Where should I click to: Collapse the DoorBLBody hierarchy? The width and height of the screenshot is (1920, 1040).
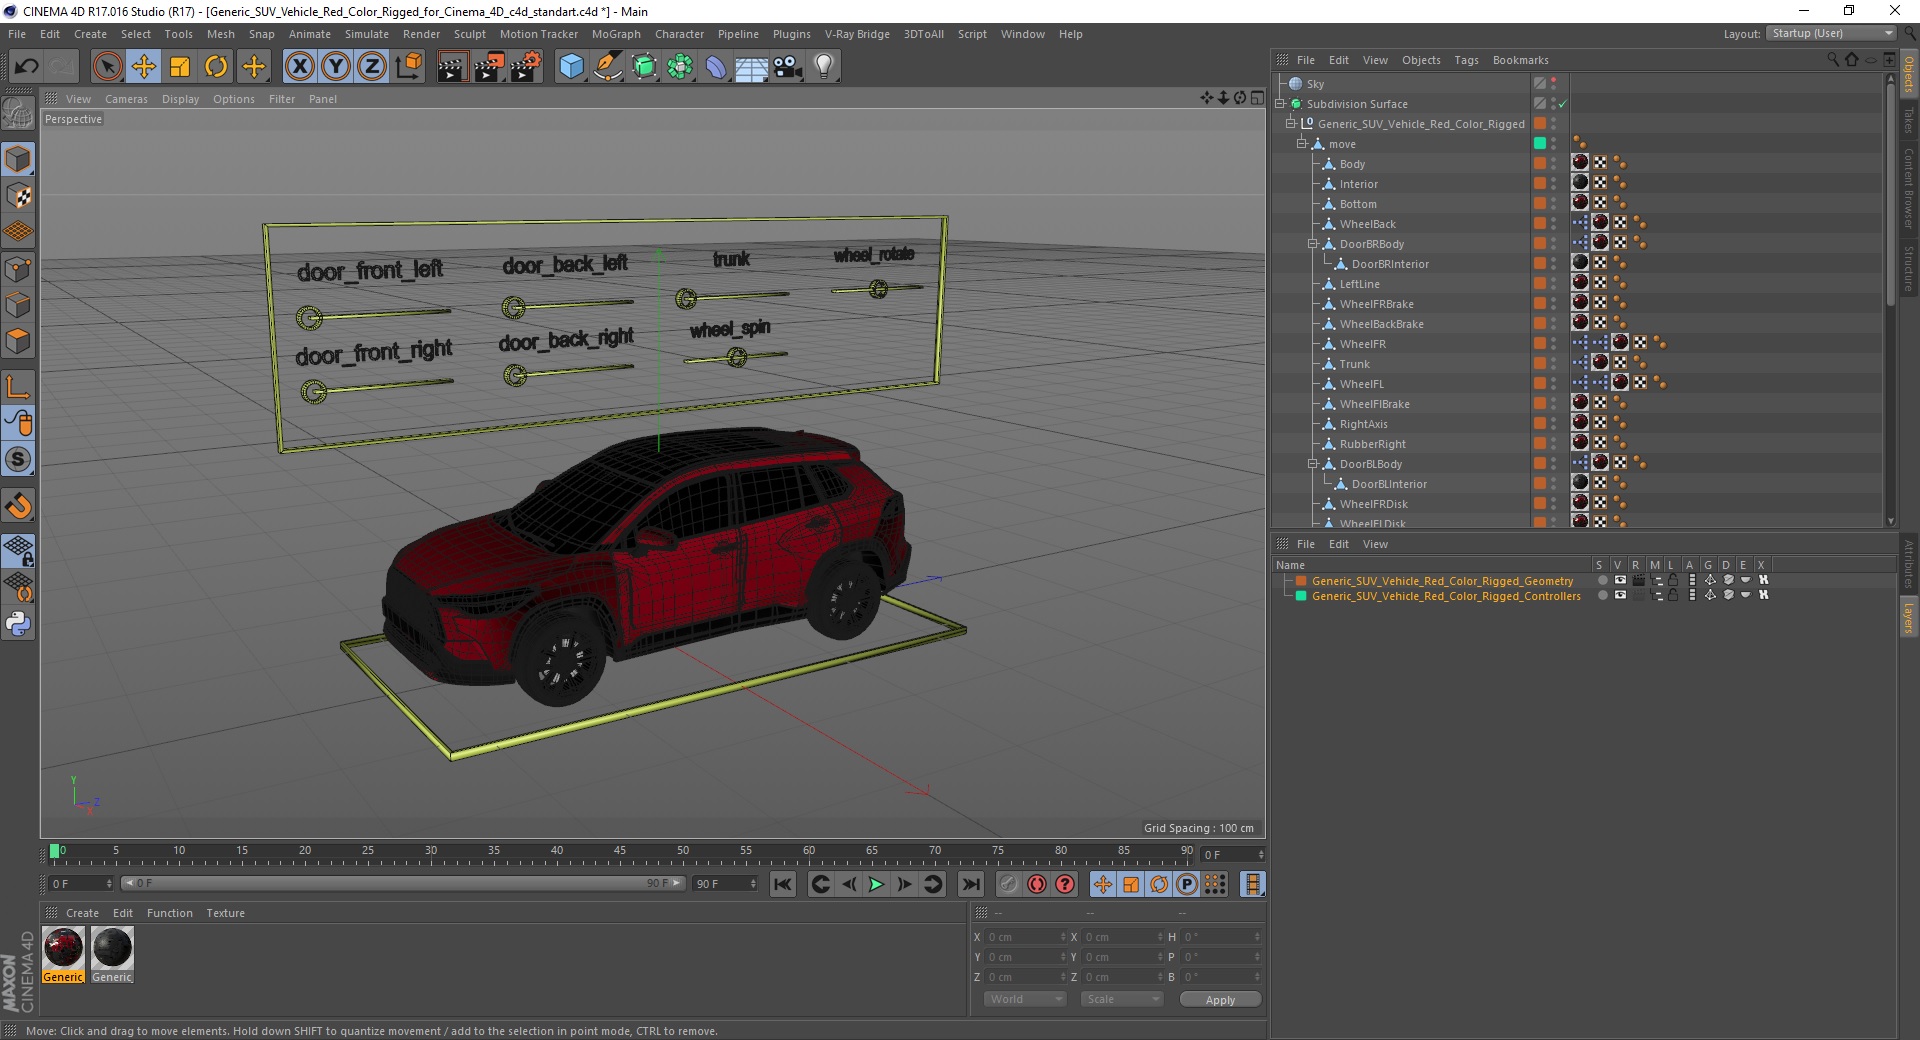pyautogui.click(x=1313, y=463)
